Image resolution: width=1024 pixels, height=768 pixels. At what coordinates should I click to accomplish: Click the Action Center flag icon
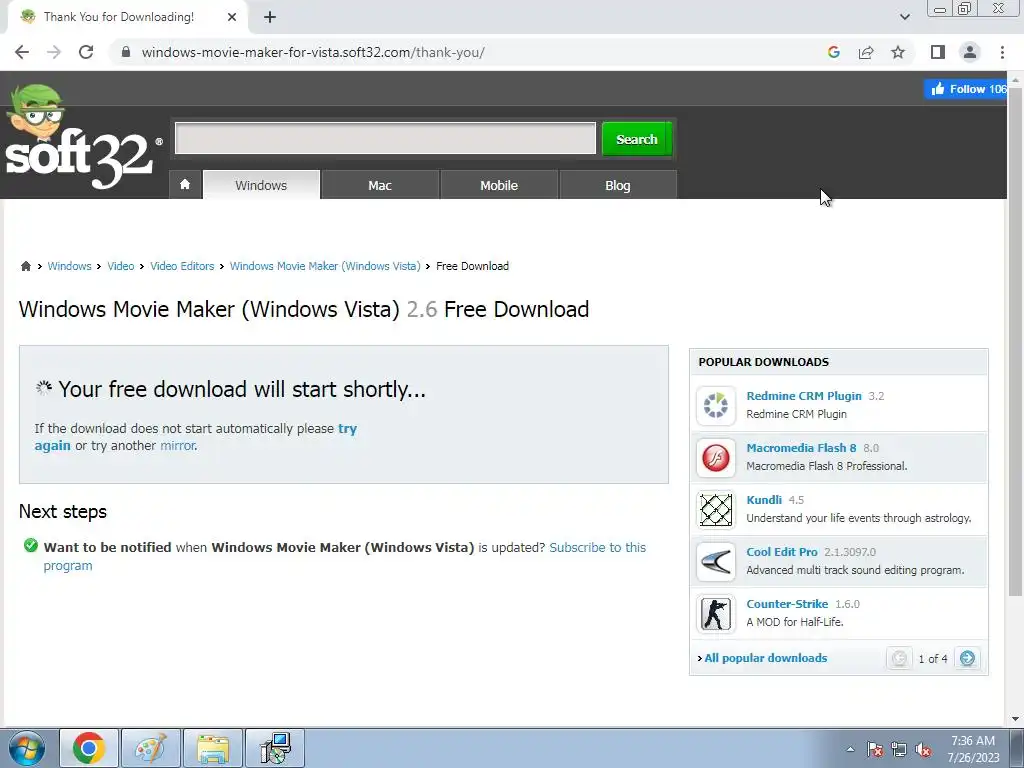875,750
